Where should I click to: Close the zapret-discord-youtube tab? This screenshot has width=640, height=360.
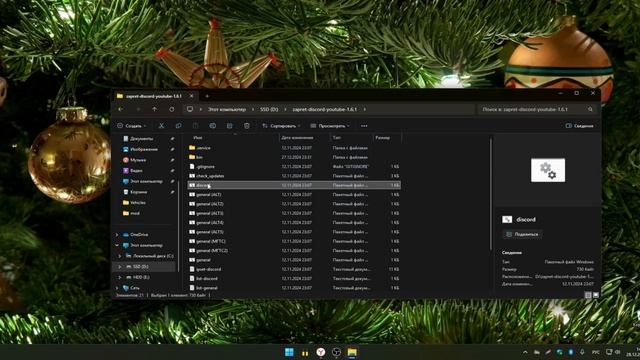coord(191,96)
